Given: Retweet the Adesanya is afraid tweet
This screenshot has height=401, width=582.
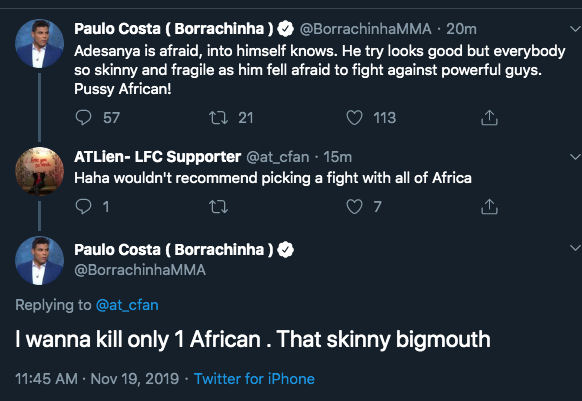Looking at the screenshot, I should point(218,118).
